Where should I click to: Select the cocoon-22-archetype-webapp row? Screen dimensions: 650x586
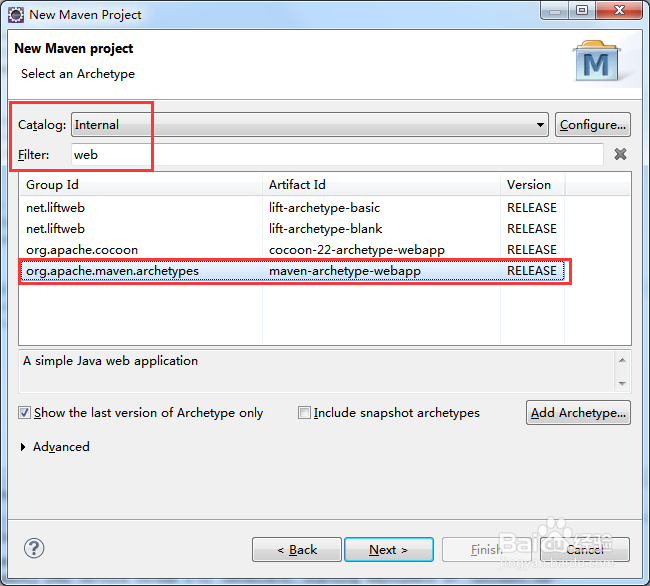point(292,250)
